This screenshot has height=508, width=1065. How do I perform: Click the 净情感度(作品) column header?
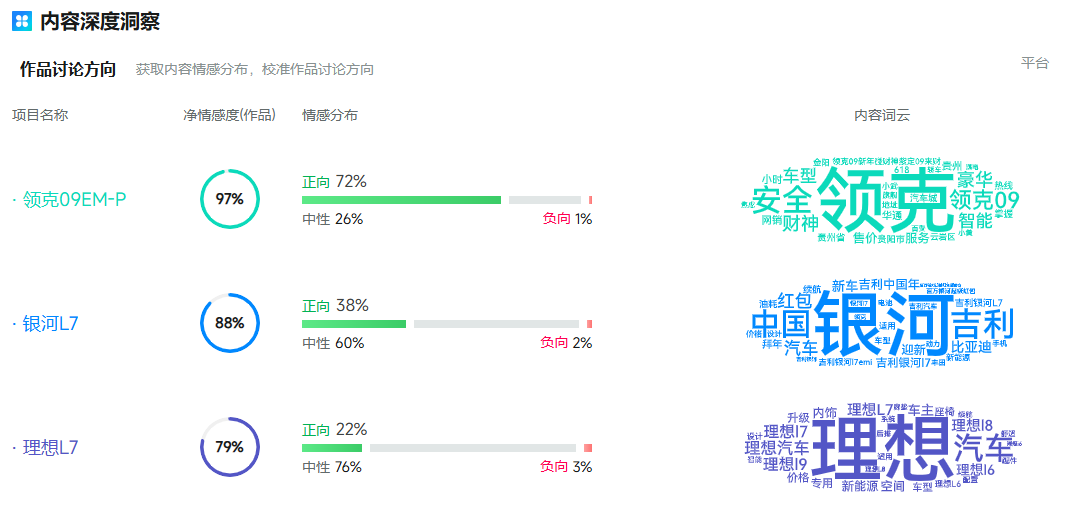point(229,115)
